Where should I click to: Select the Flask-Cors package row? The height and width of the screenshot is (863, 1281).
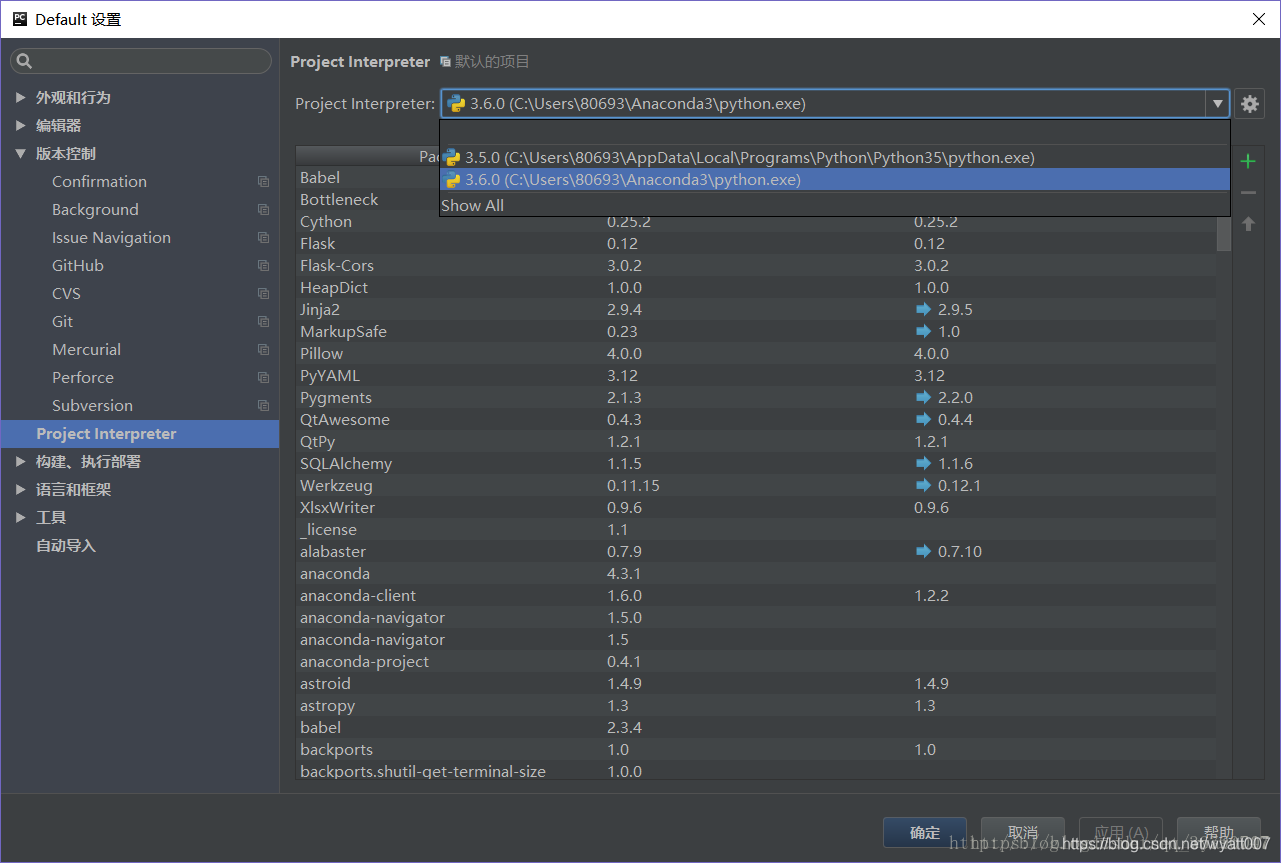756,266
